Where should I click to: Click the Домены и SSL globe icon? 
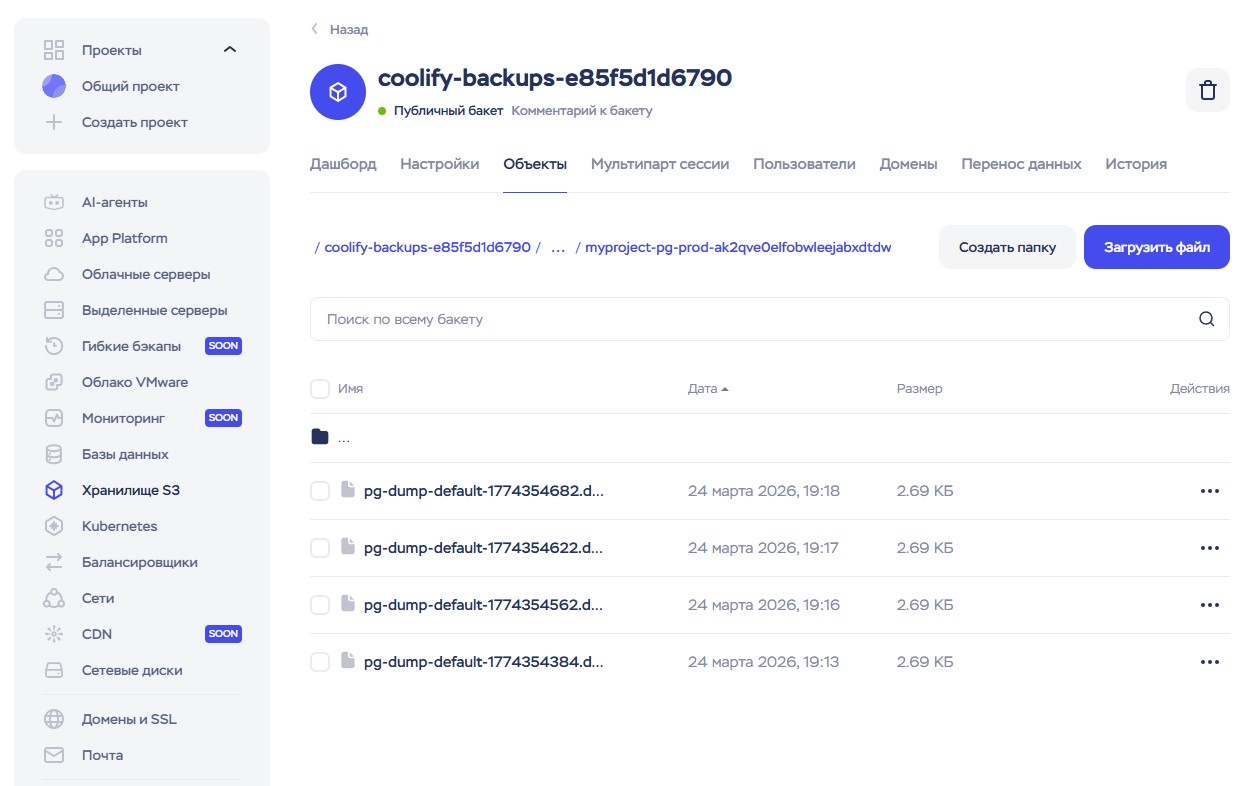click(x=54, y=719)
